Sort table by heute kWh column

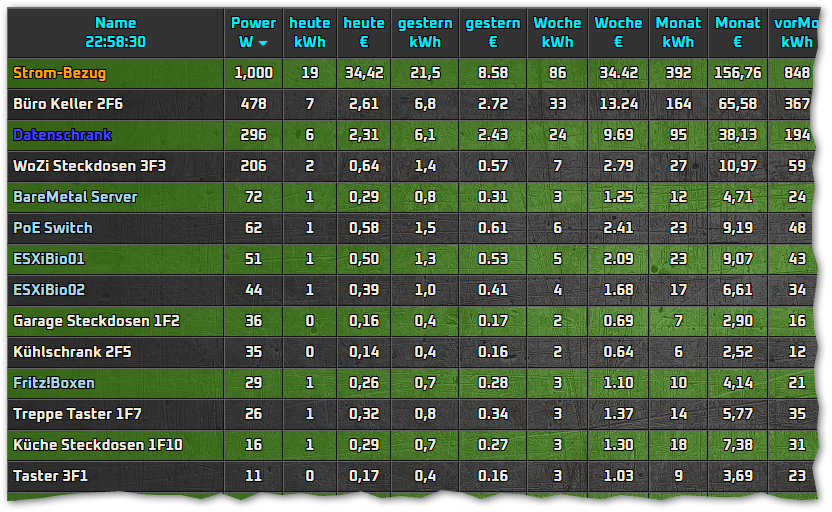(309, 33)
